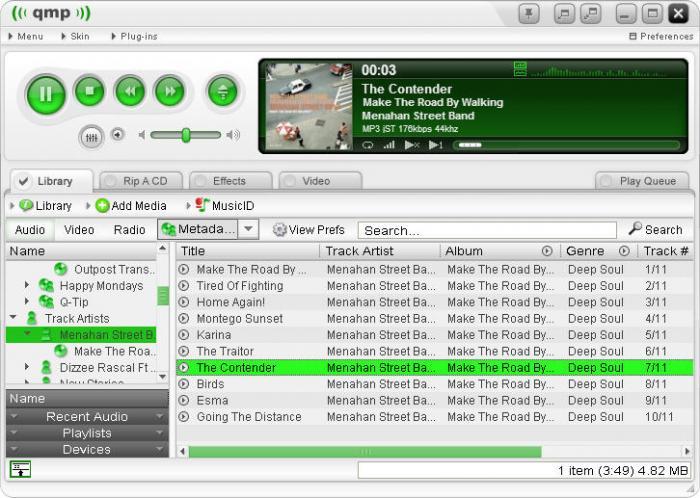Toggle the play-1 single track icon

(x=436, y=145)
